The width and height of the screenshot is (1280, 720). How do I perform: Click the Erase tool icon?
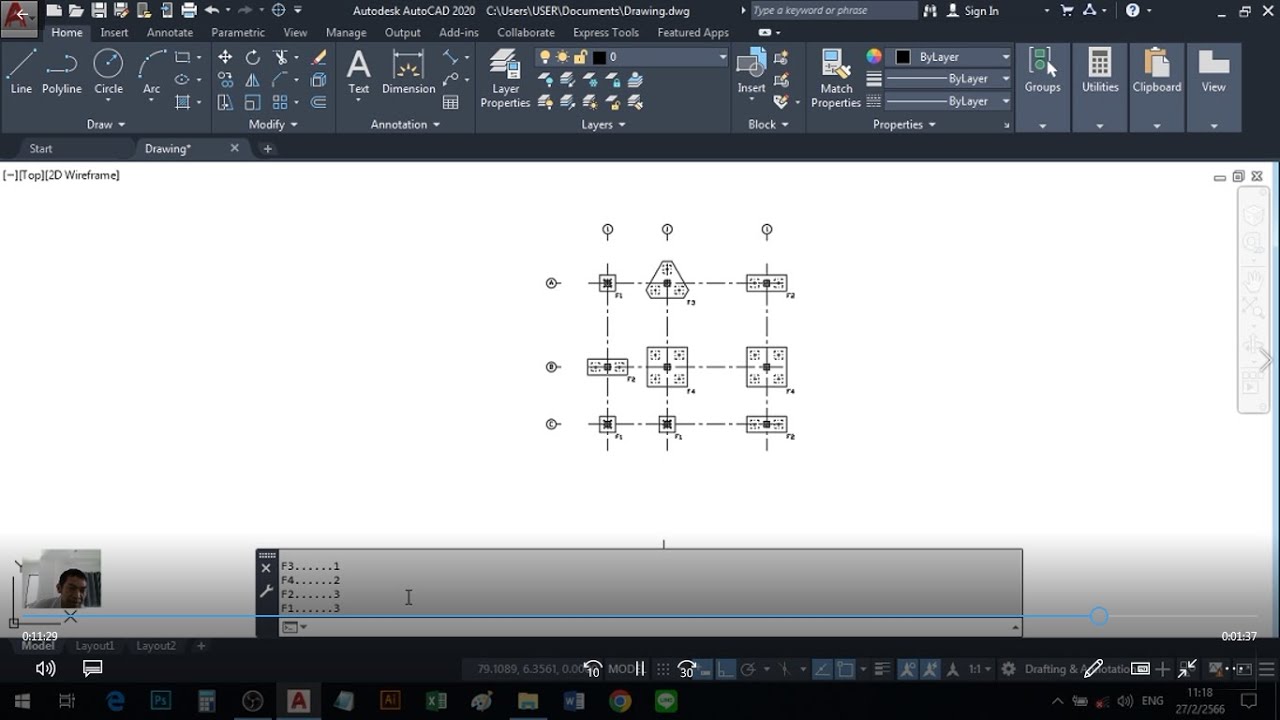click(319, 57)
